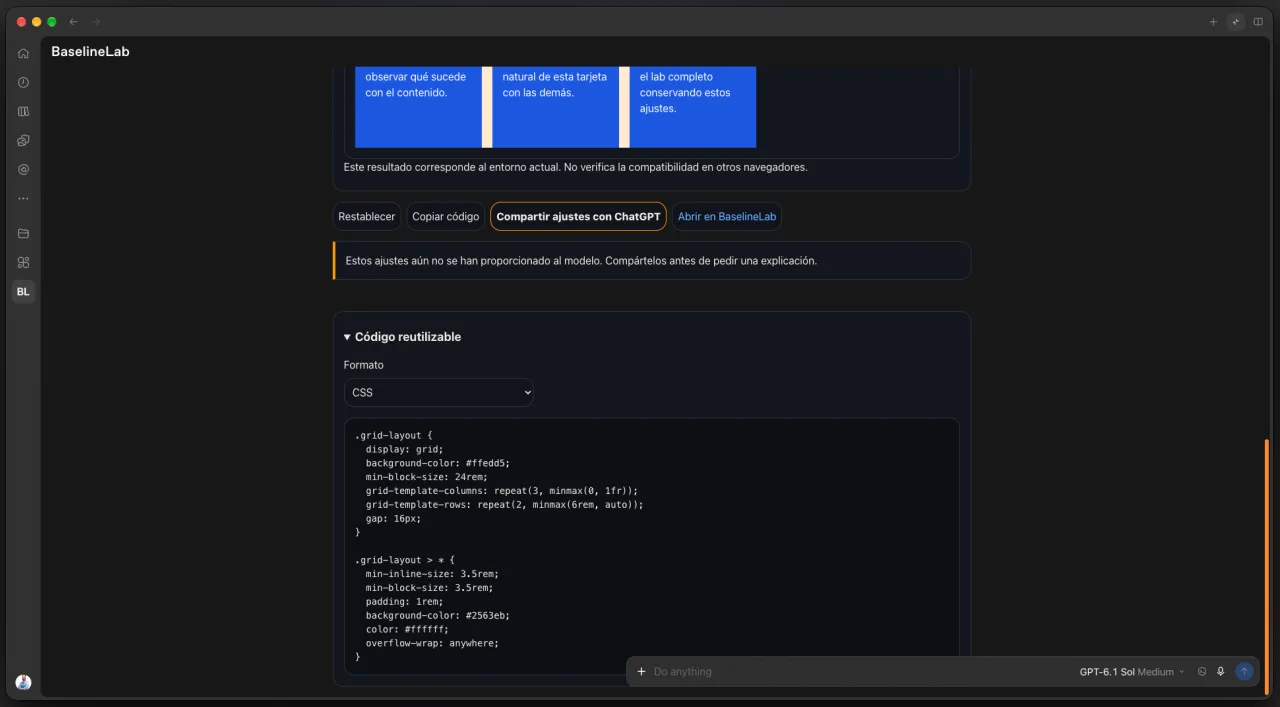Open the Formato CSS dropdown
This screenshot has width=1280, height=707.
tap(439, 392)
